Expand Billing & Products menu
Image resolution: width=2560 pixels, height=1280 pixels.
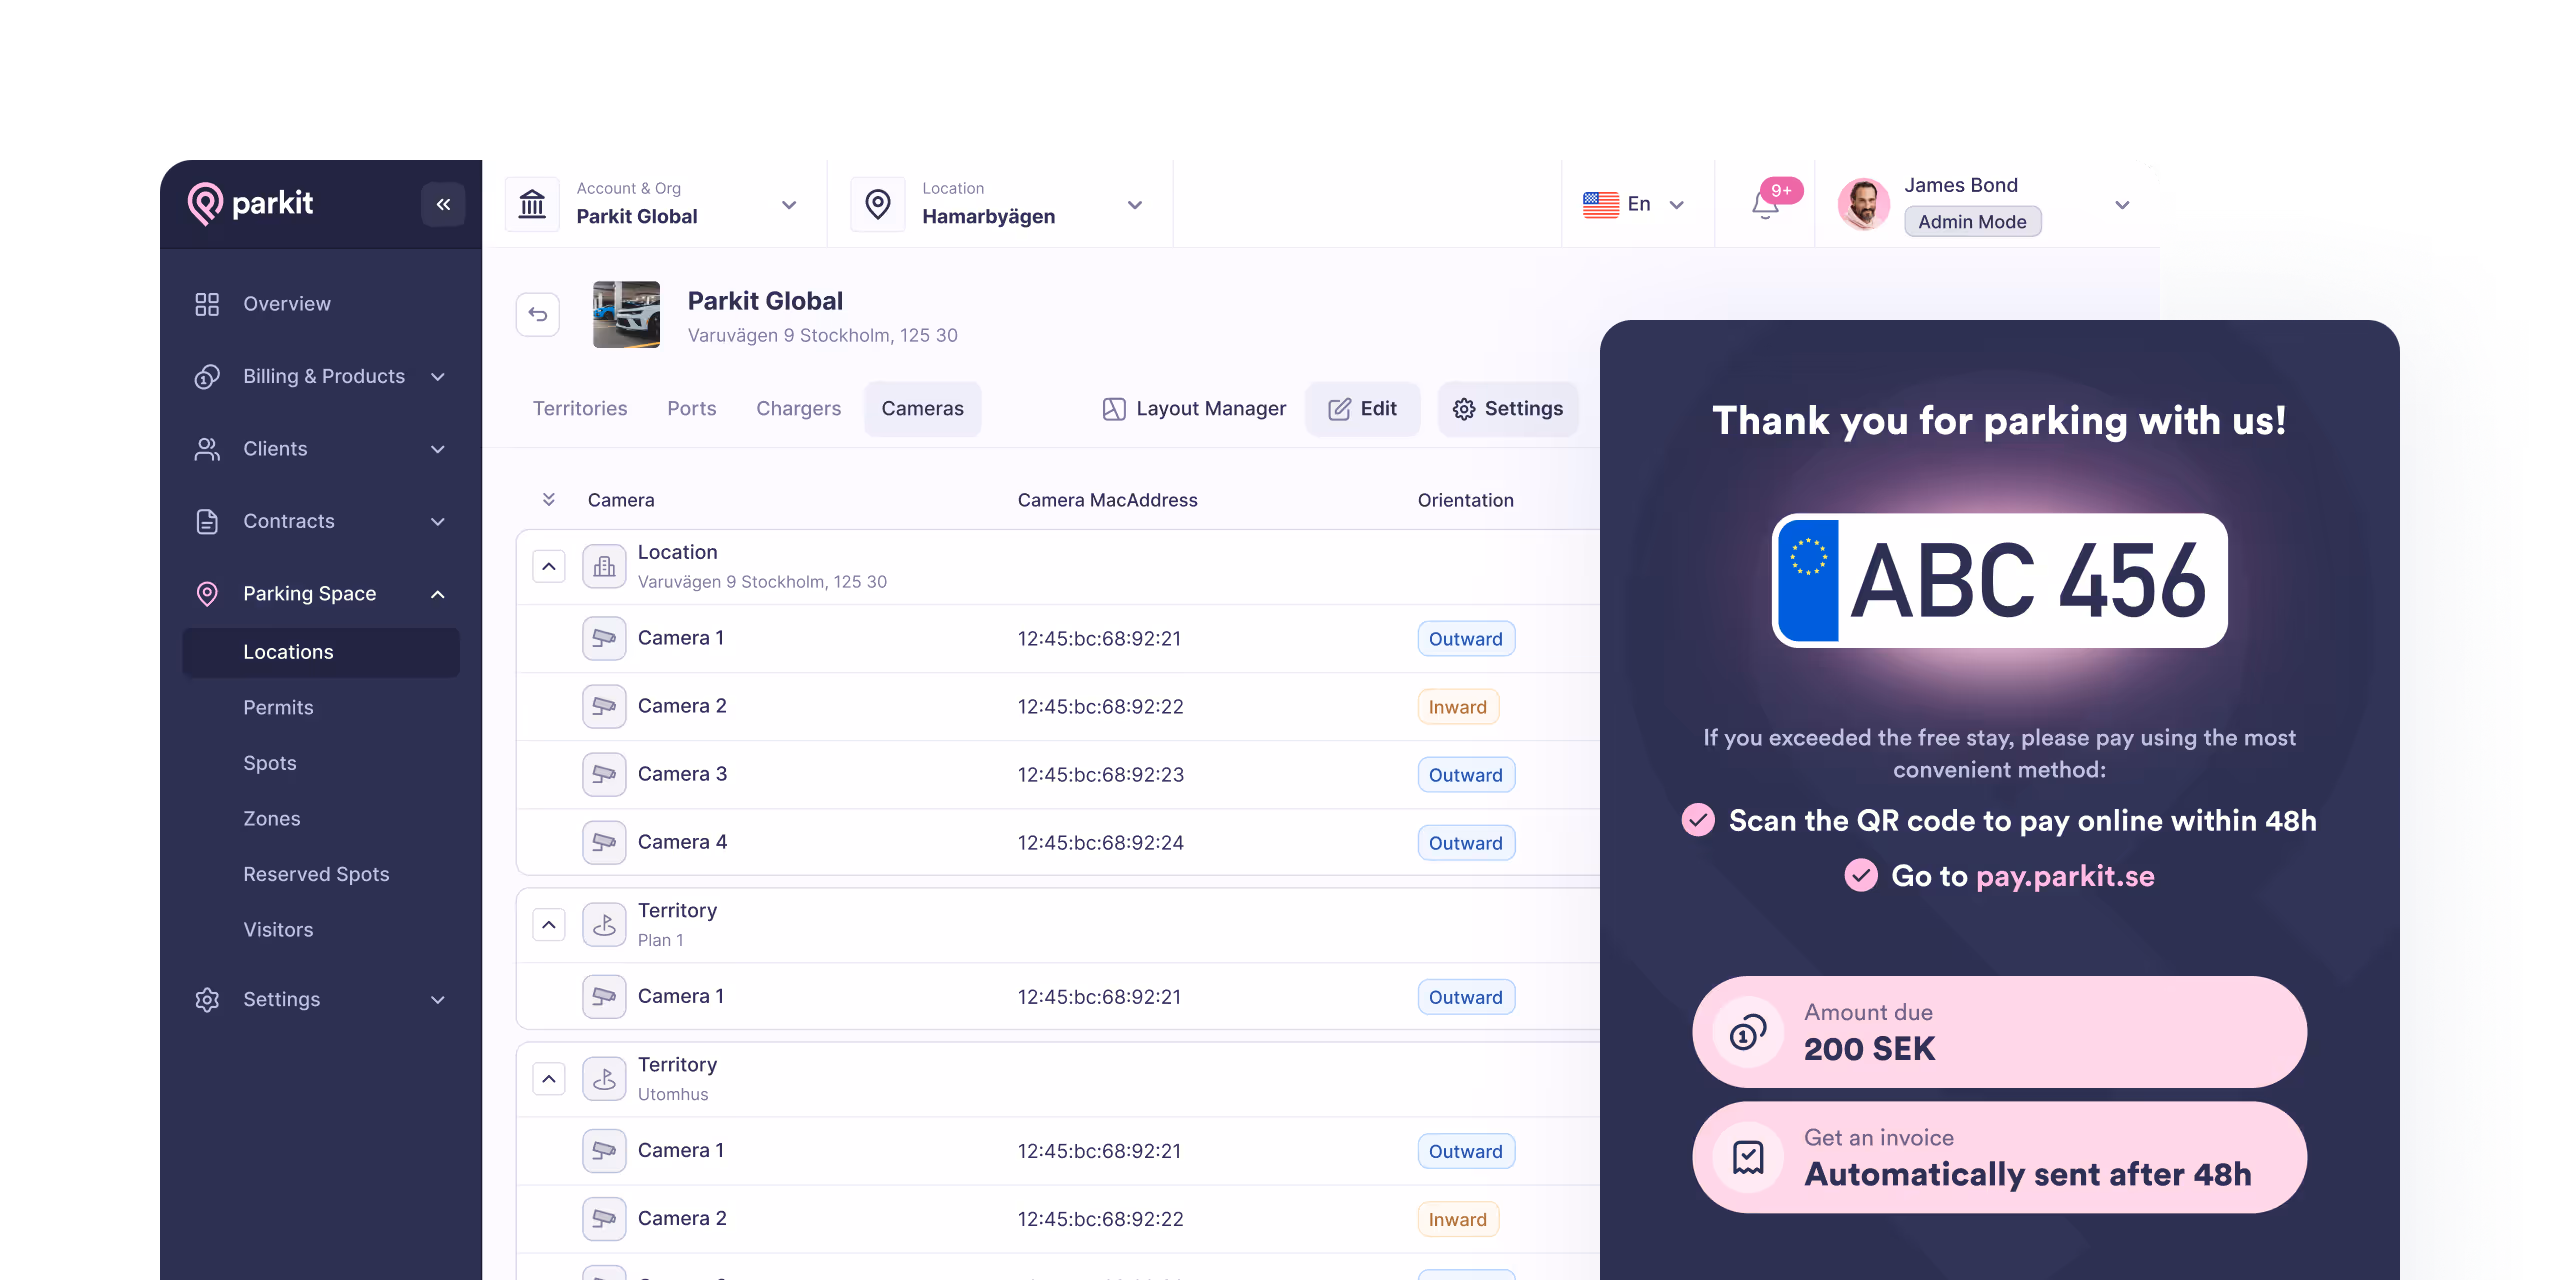point(438,377)
